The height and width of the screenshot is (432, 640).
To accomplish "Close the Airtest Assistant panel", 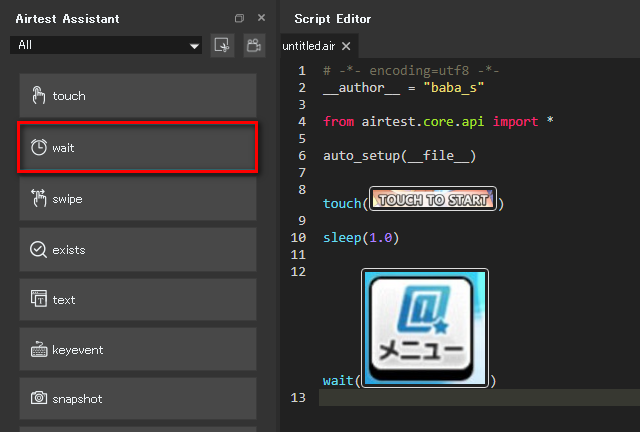I will [262, 18].
